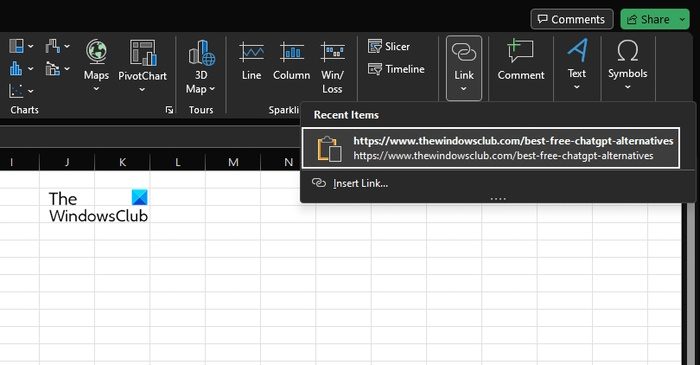Expand the waterfall chart dropdown arrow
The height and width of the screenshot is (365, 700).
point(67,46)
